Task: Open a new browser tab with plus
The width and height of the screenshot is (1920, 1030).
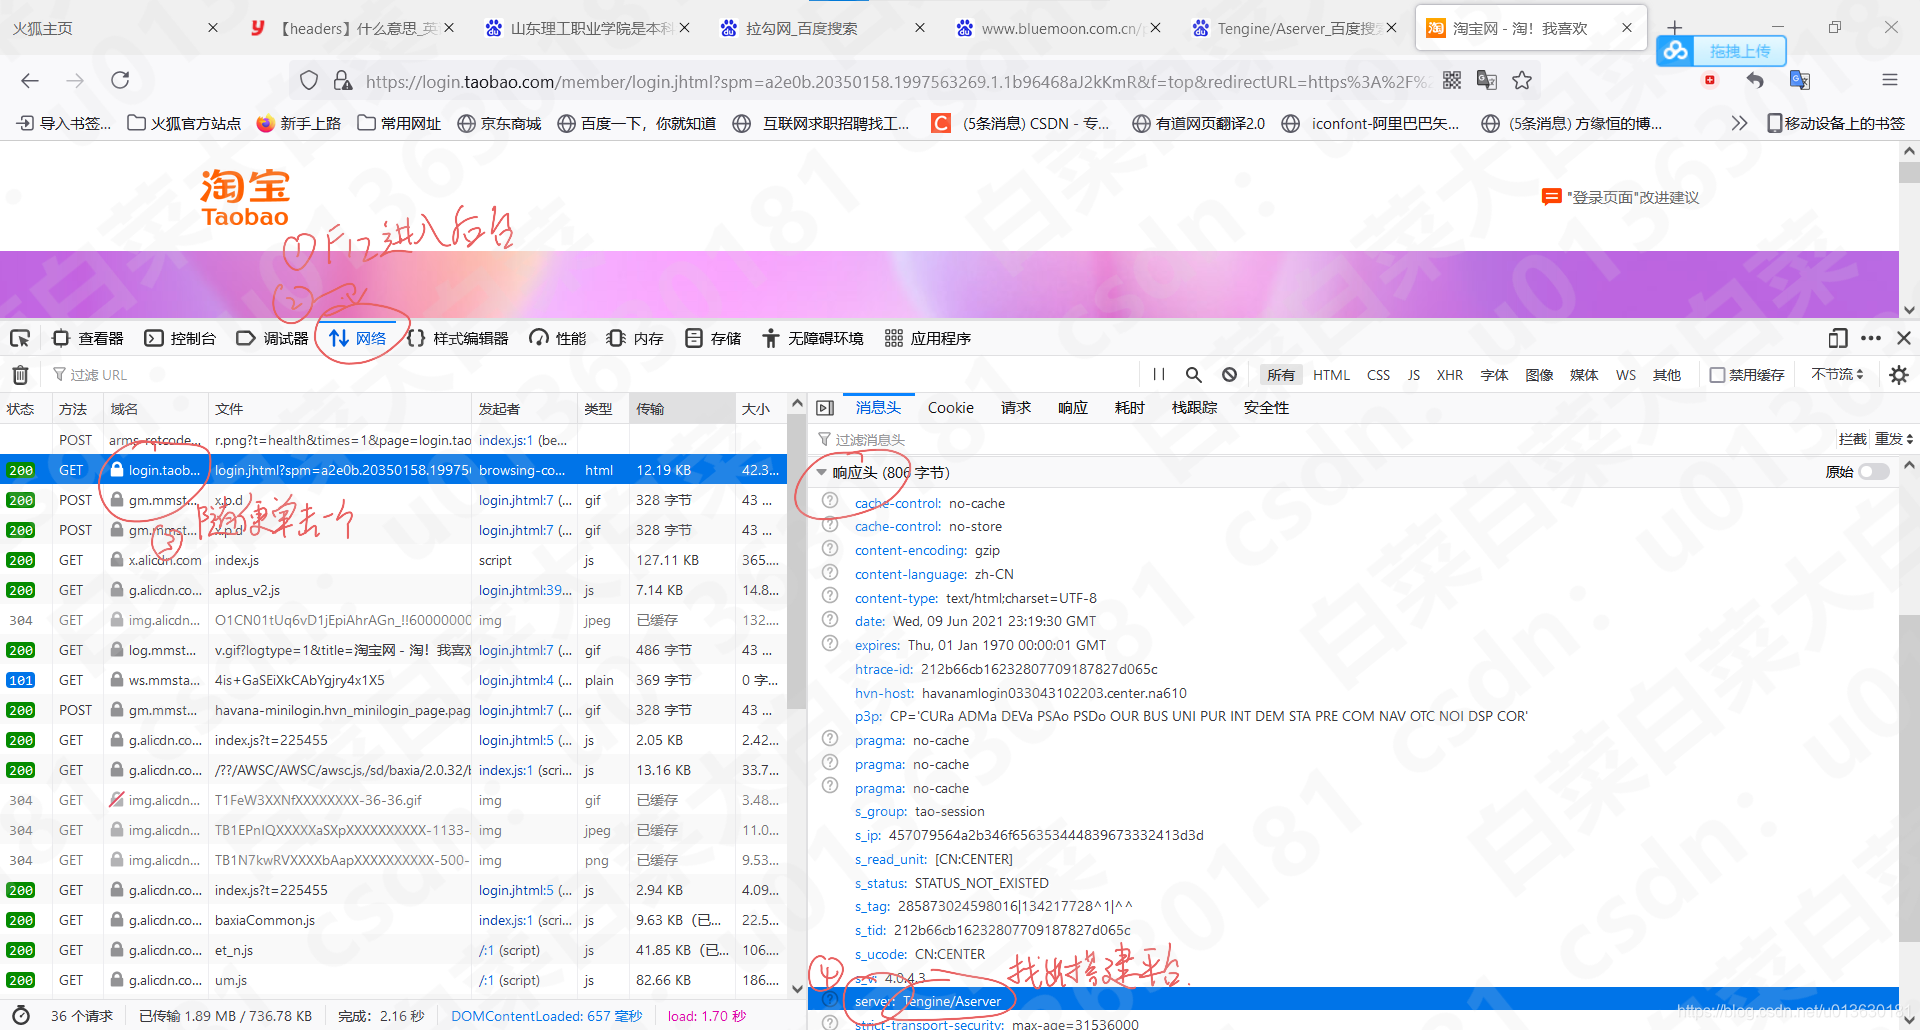Action: (x=1675, y=28)
